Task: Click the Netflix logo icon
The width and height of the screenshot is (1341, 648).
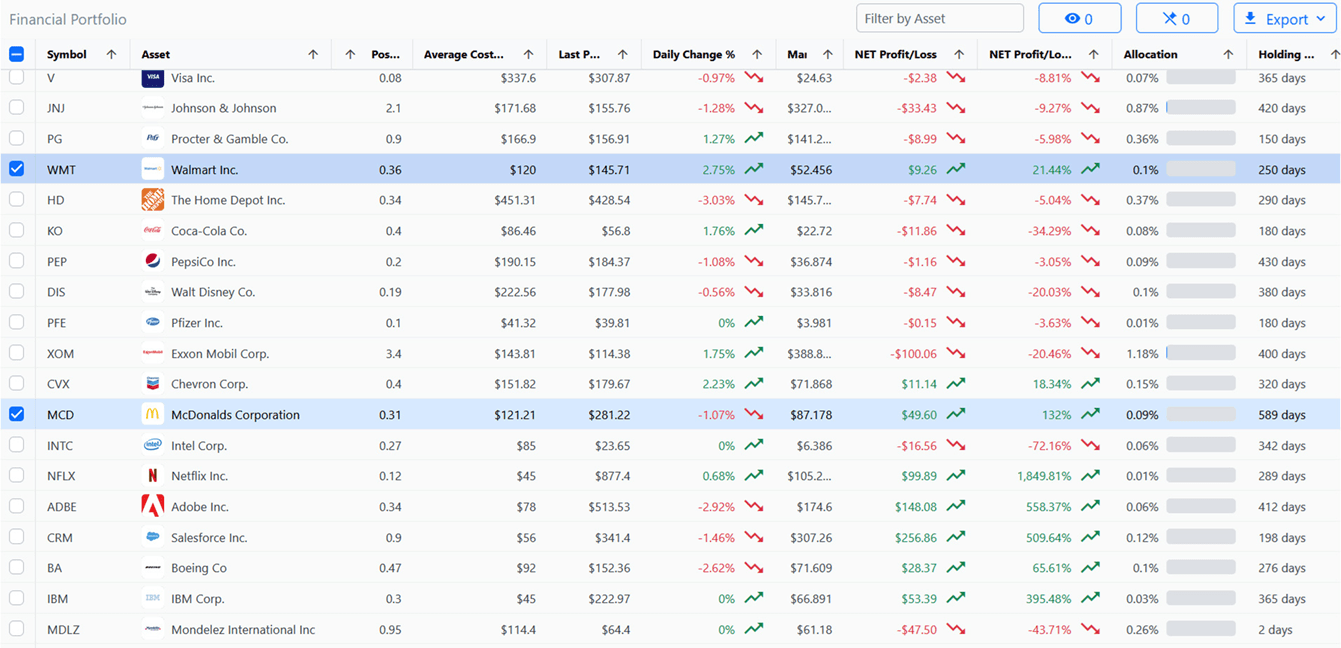Action: click(152, 476)
